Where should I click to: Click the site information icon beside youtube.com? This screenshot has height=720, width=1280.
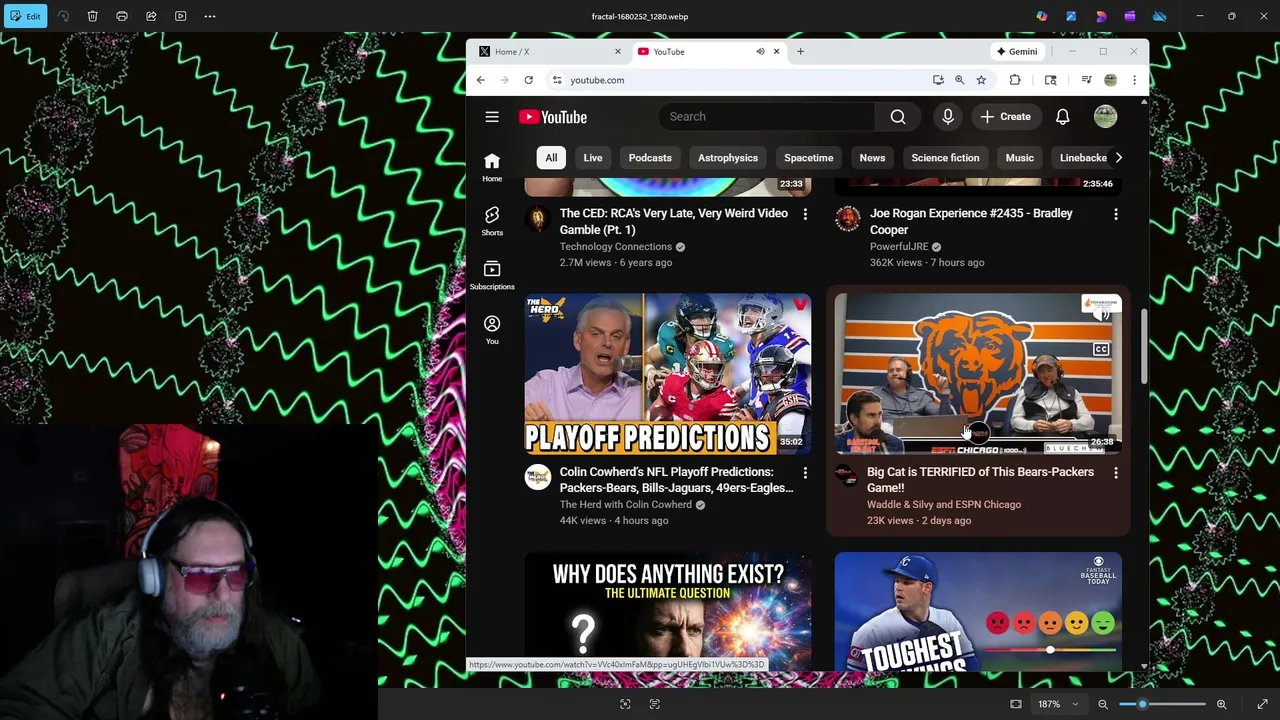pyautogui.click(x=557, y=80)
